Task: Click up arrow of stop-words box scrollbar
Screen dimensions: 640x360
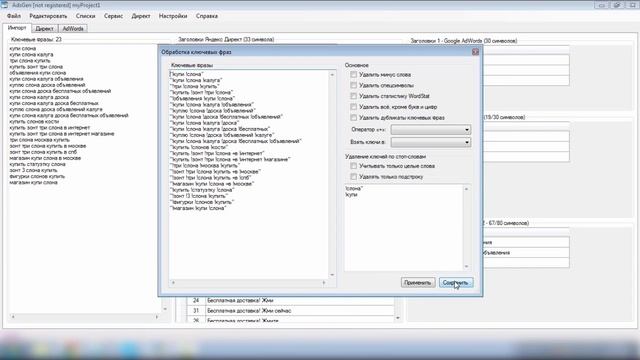Action: pyautogui.click(x=467, y=189)
